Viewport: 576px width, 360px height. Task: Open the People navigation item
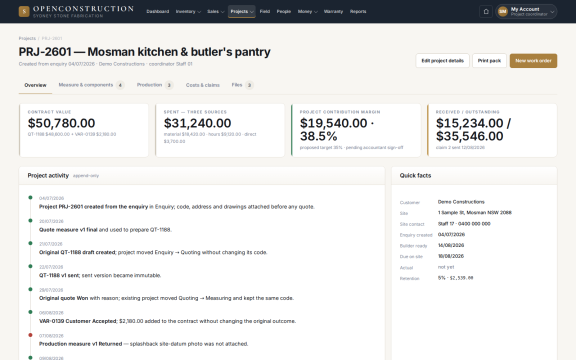284,11
